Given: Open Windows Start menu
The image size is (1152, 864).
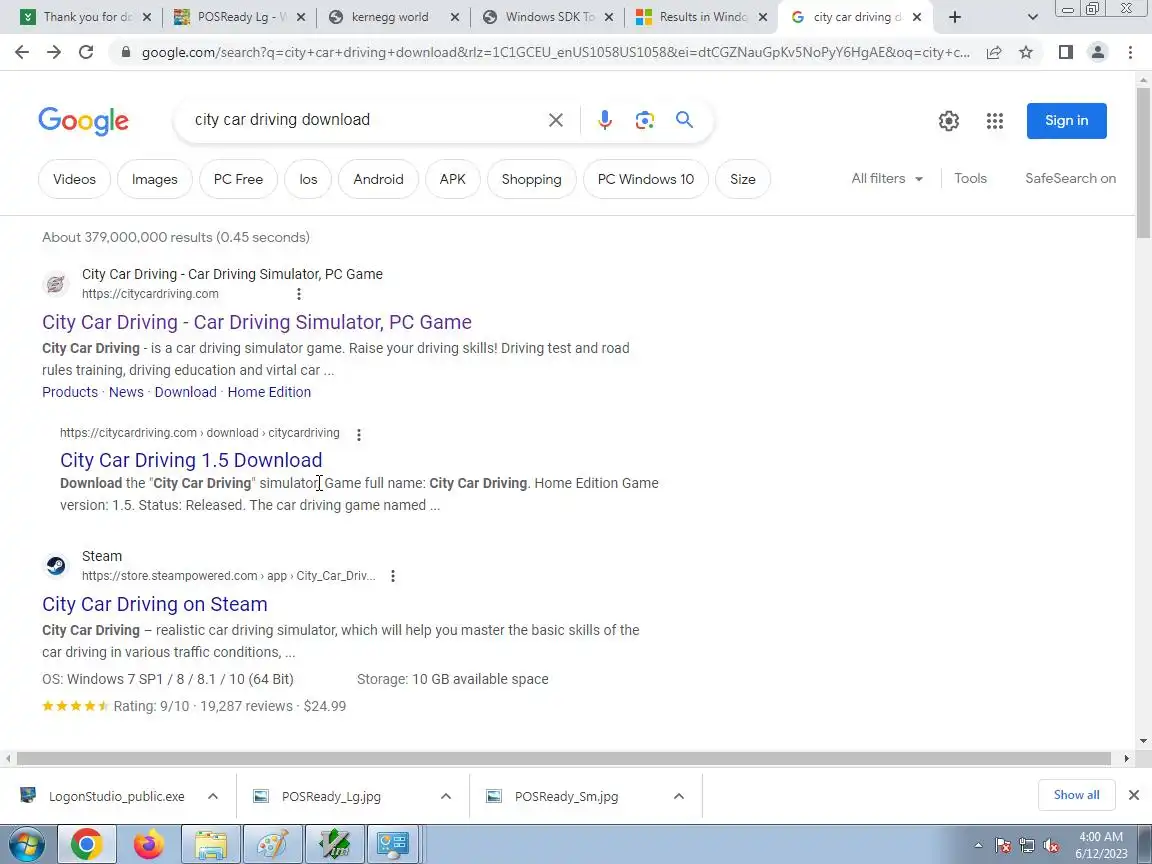Looking at the screenshot, I should point(25,844).
